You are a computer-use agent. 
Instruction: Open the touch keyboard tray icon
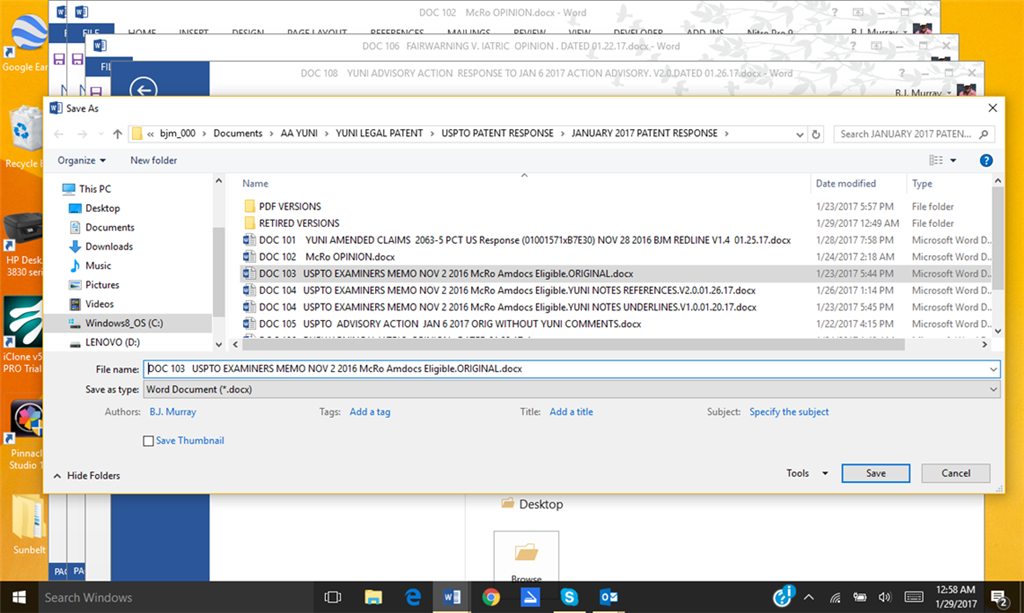914,597
